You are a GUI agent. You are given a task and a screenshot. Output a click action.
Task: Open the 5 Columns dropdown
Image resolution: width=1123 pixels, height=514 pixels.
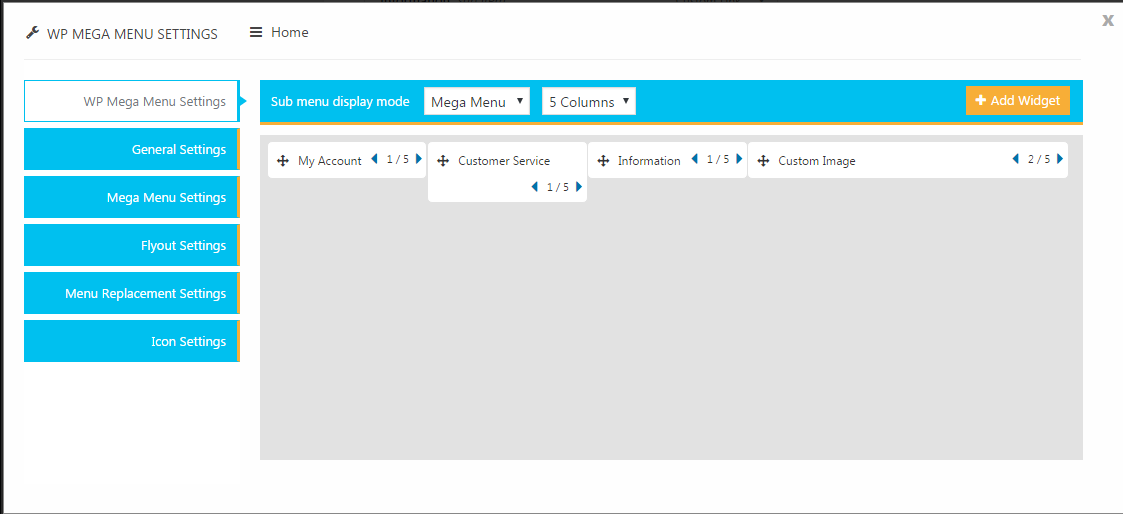pyautogui.click(x=589, y=102)
